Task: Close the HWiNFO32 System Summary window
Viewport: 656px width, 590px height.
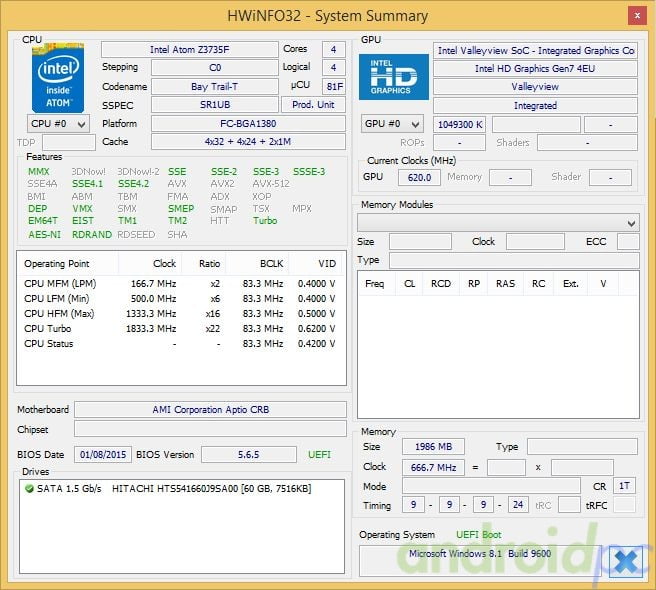Action: [637, 15]
